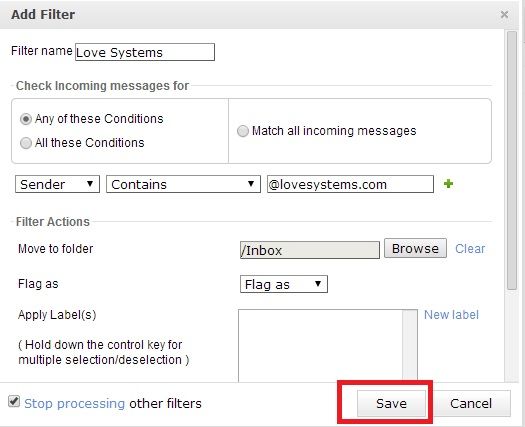The image size is (525, 427).
Task: Click the @lovesystems.com condition value field
Action: [x=350, y=184]
